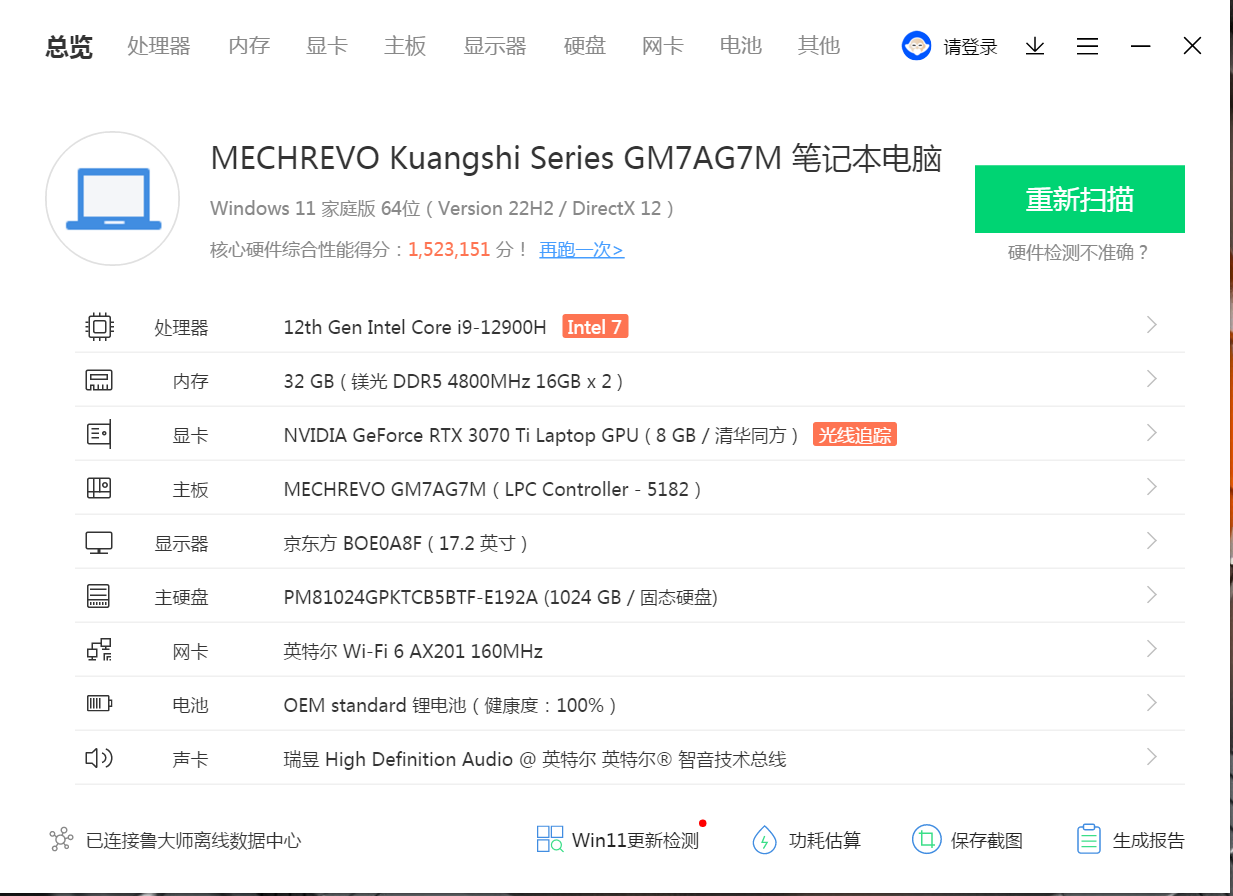Click the Windows 11 家庭版 version text

click(x=442, y=209)
